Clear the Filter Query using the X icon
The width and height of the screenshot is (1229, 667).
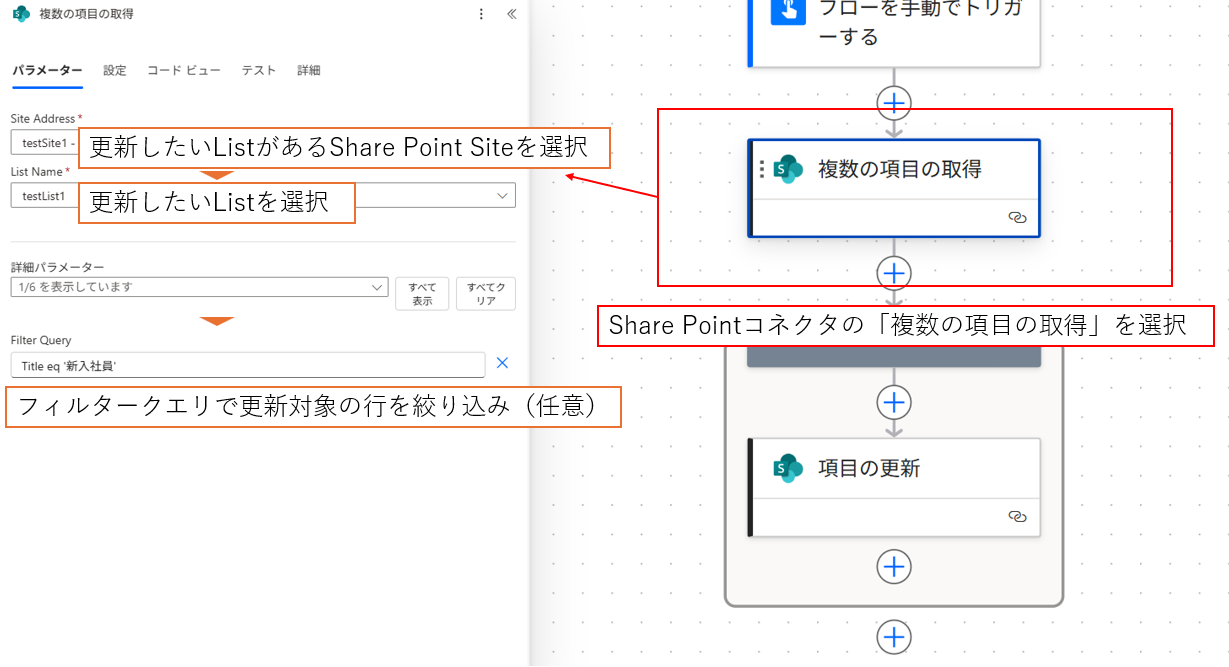pos(503,363)
